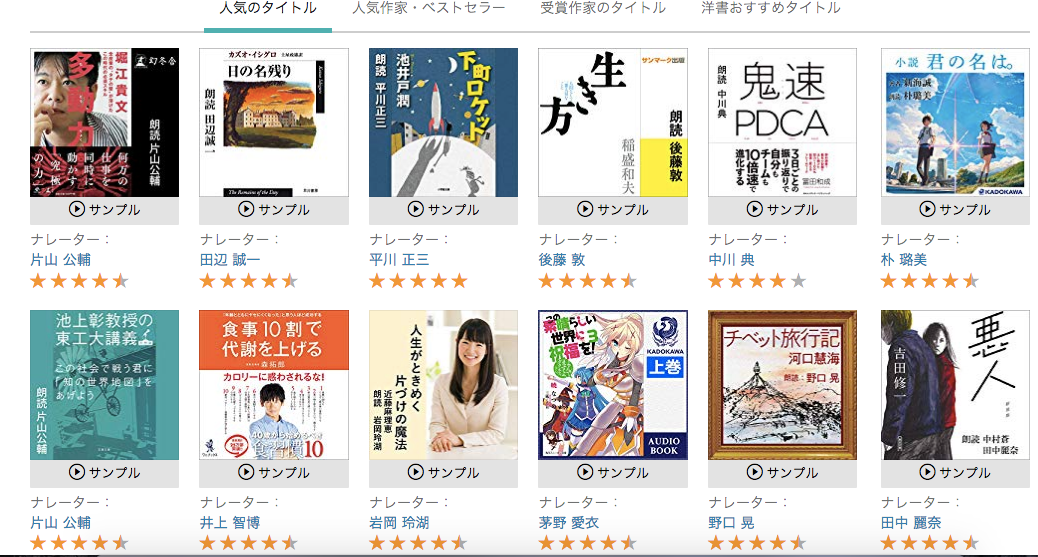Switch to the 人気のタイトル tab
1038x557 pixels.
pyautogui.click(x=268, y=9)
